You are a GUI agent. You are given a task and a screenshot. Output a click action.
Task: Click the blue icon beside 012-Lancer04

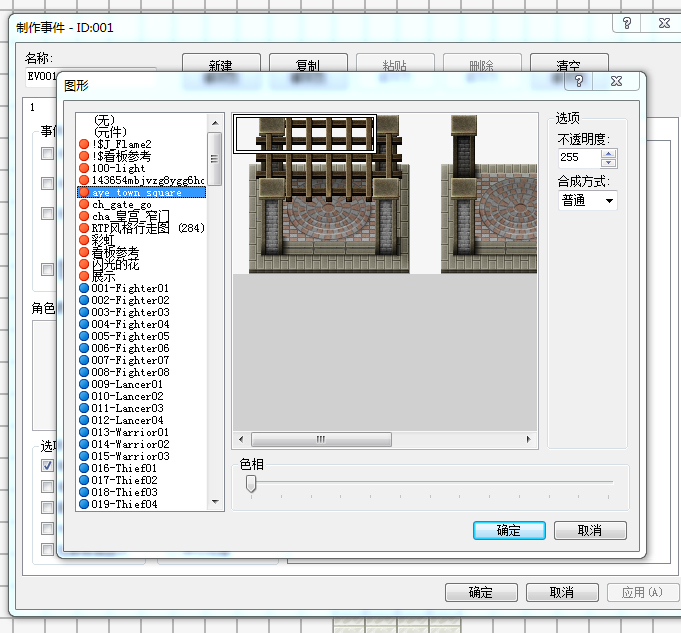pos(84,420)
